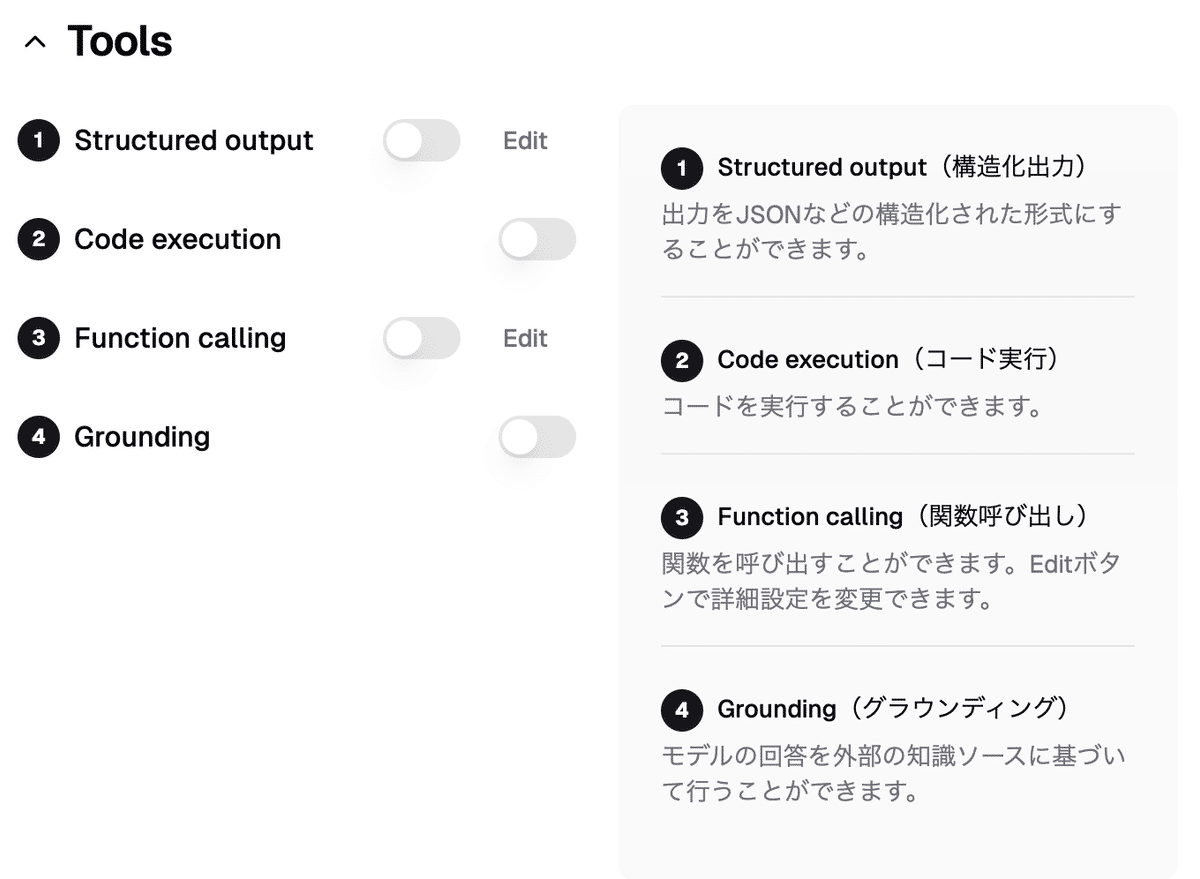Image resolution: width=1200 pixels, height=879 pixels.
Task: Click the Structured output label on the left
Action: [194, 141]
